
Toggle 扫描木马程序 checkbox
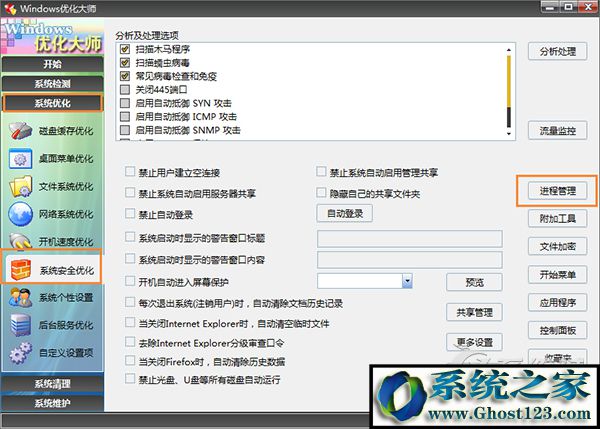tap(125, 49)
